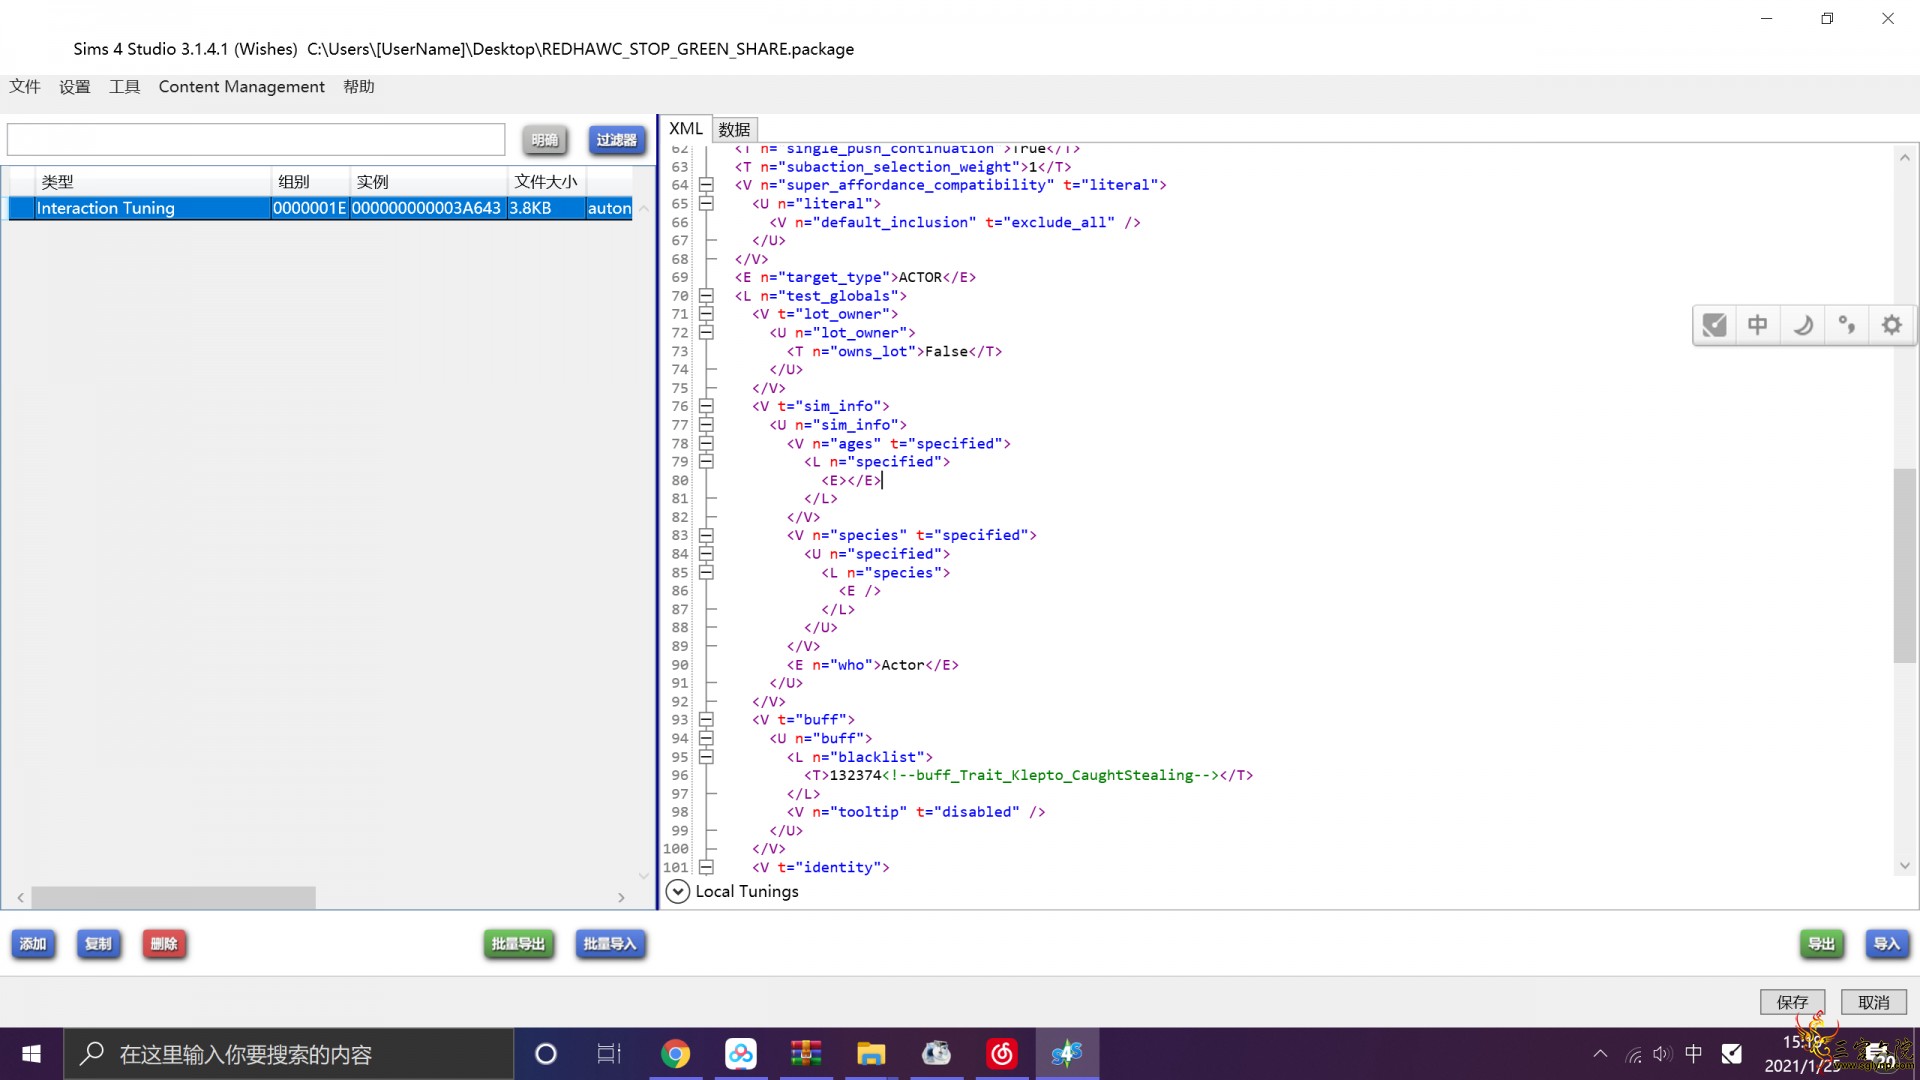The width and height of the screenshot is (1920, 1080).
Task: Click the tray language indicator 中
Action: pos(1693,1054)
